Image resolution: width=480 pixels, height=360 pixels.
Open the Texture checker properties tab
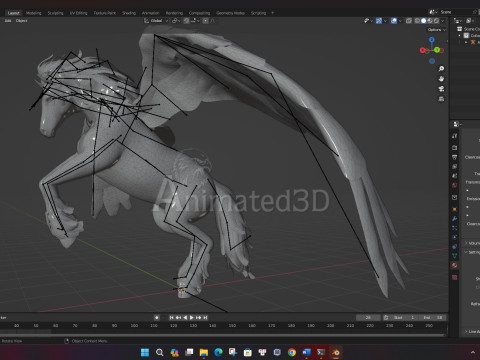coord(454,277)
